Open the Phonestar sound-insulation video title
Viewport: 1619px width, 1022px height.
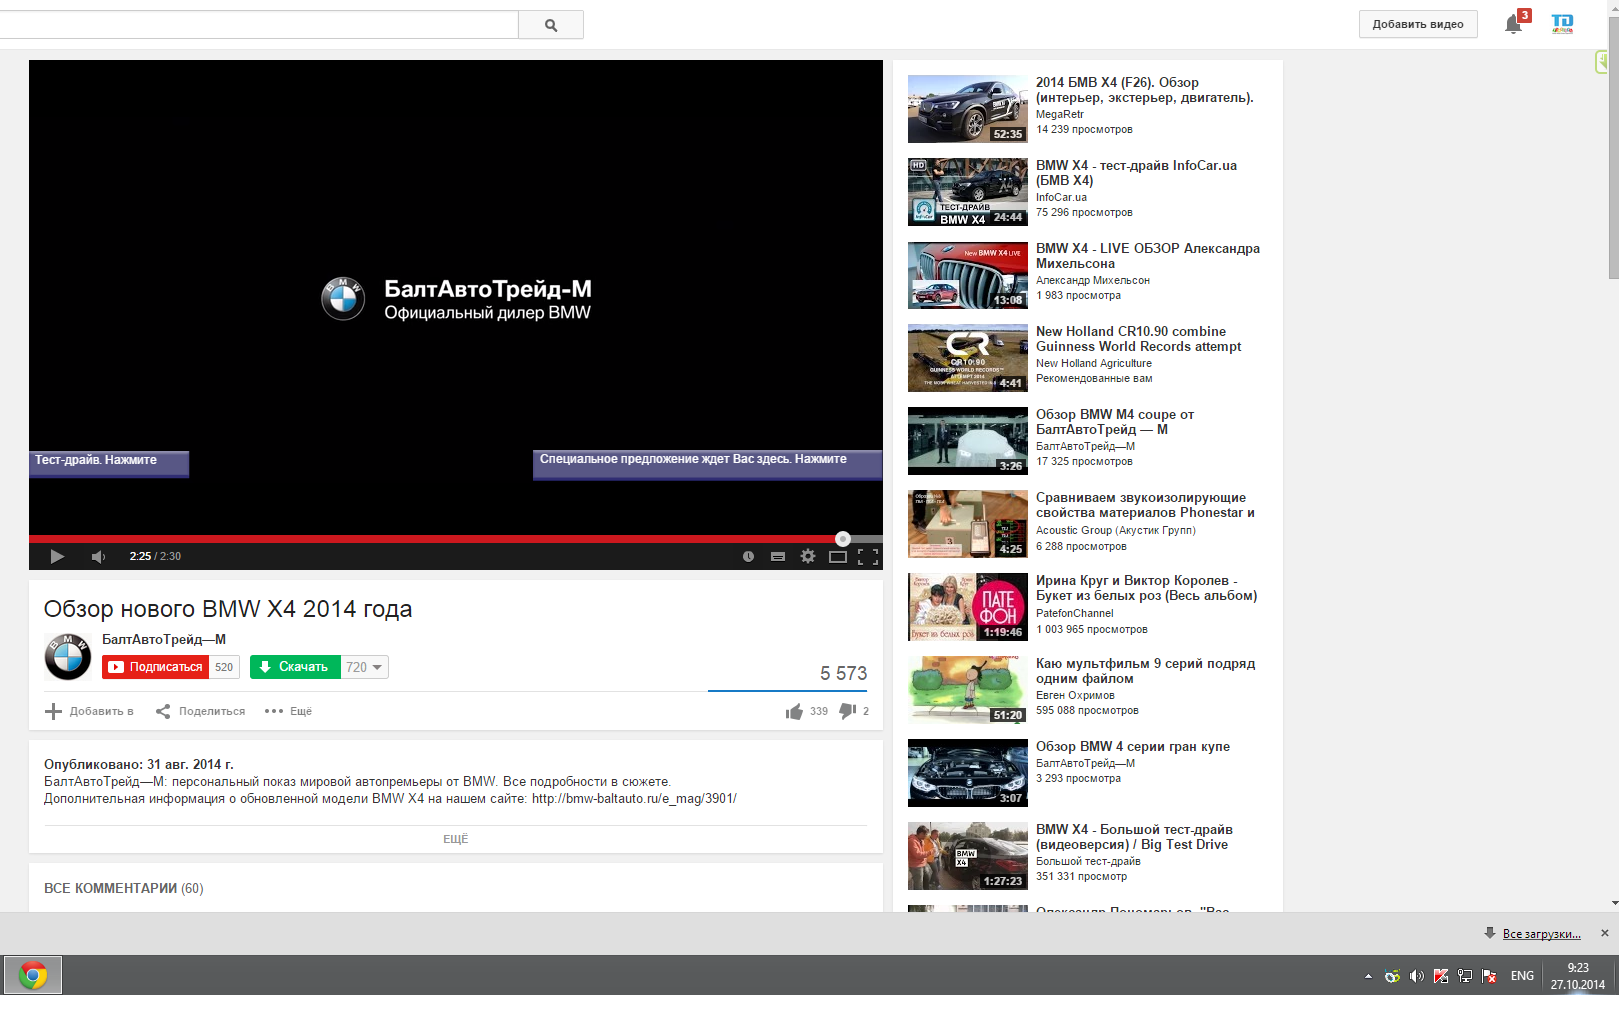click(x=1145, y=505)
